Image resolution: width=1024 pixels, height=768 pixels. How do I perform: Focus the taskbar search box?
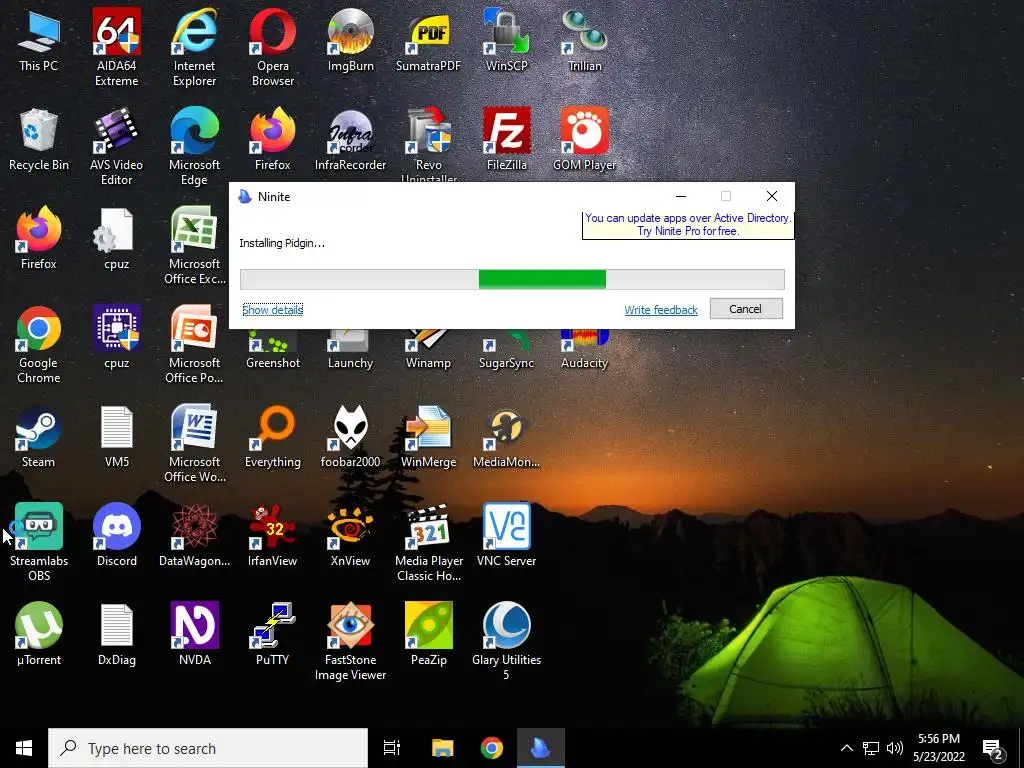[208, 748]
